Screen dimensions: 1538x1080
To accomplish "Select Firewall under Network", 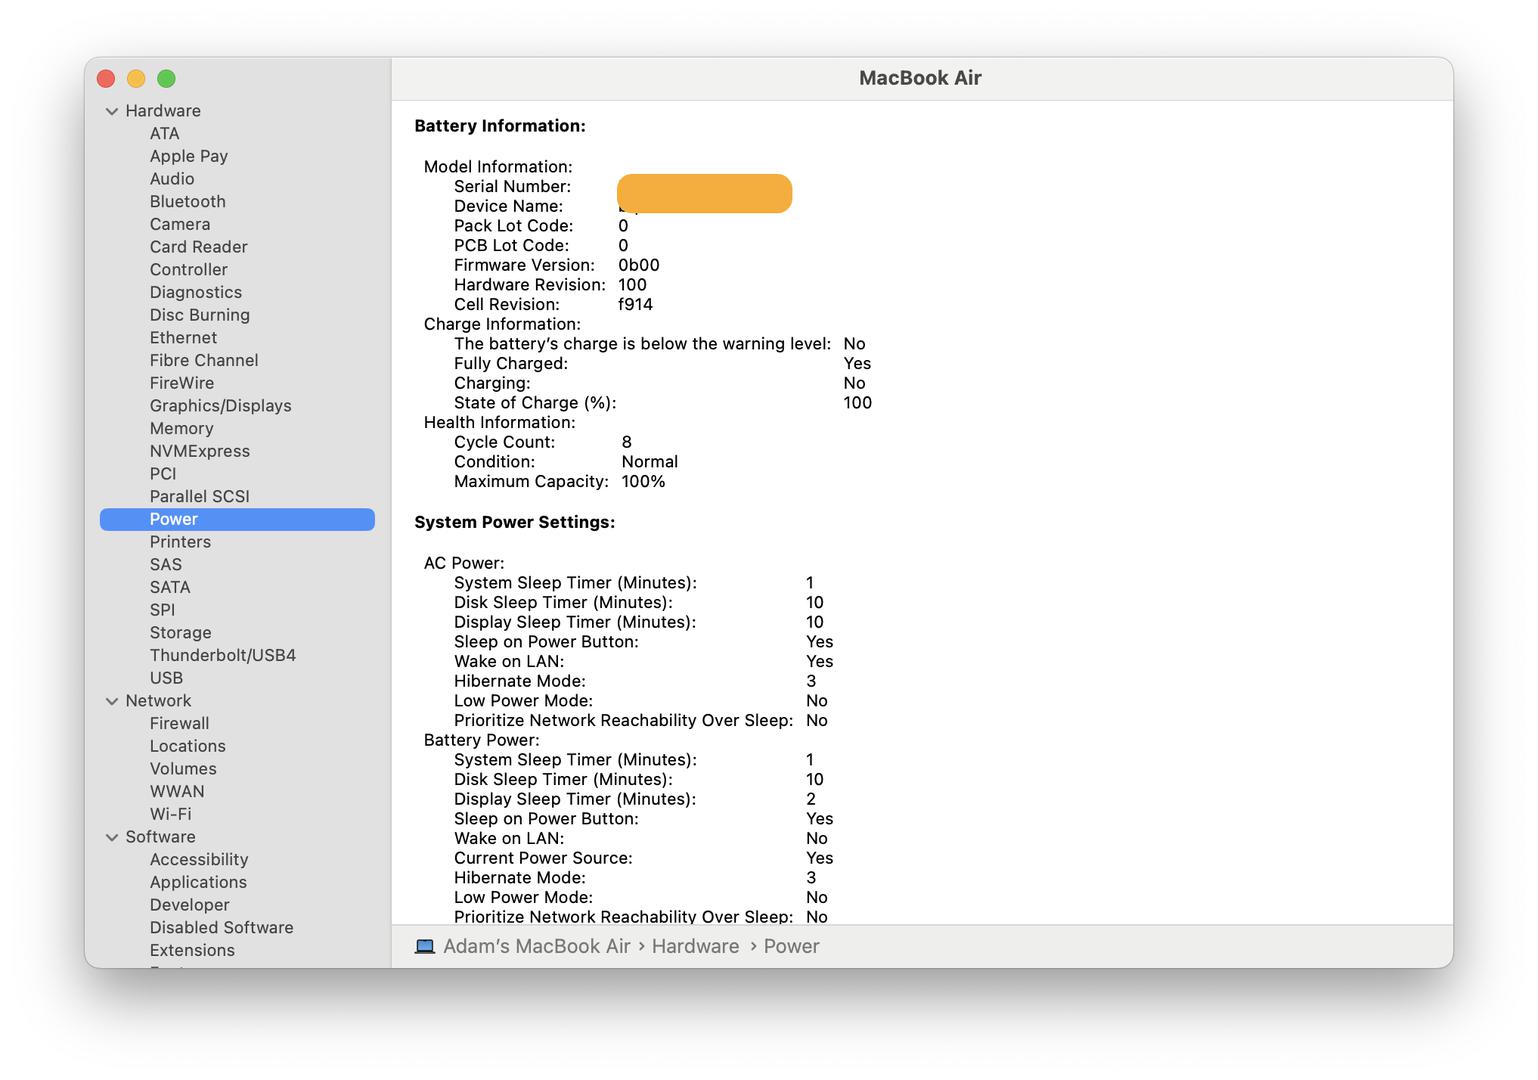I will [180, 723].
